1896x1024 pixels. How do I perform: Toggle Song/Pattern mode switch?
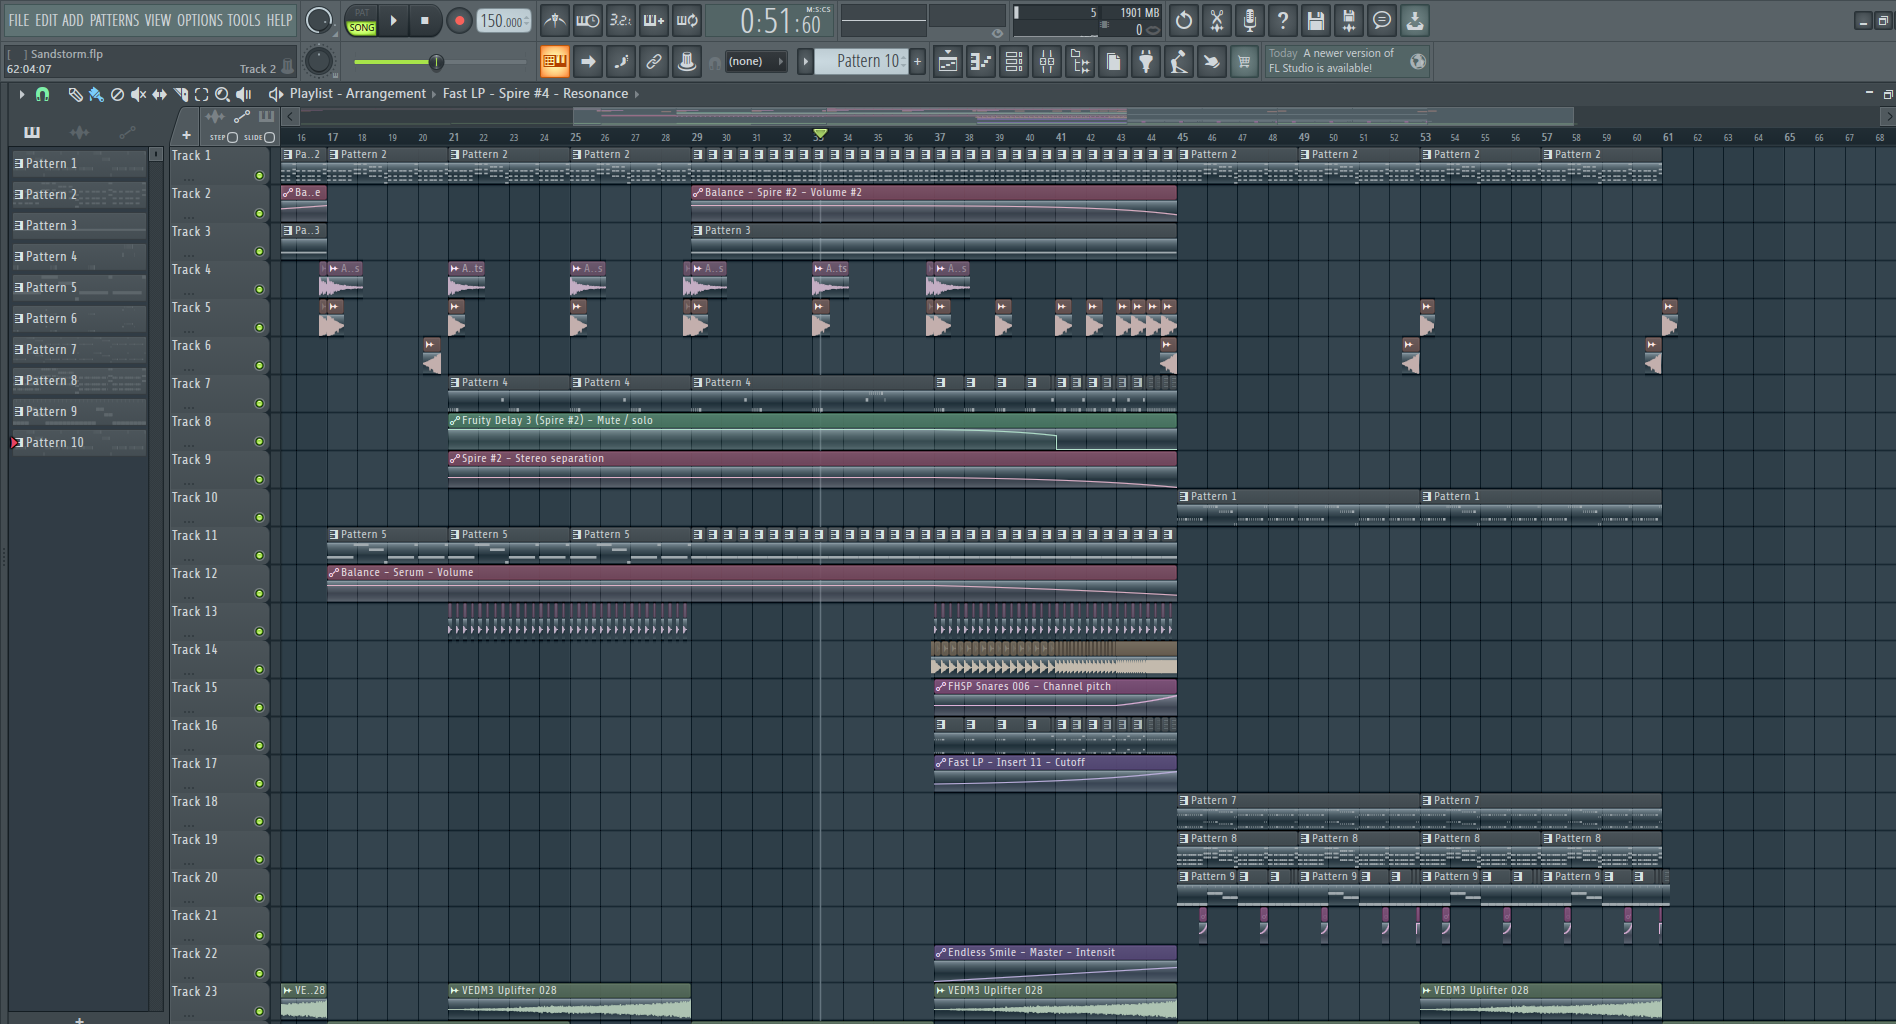coord(361,21)
